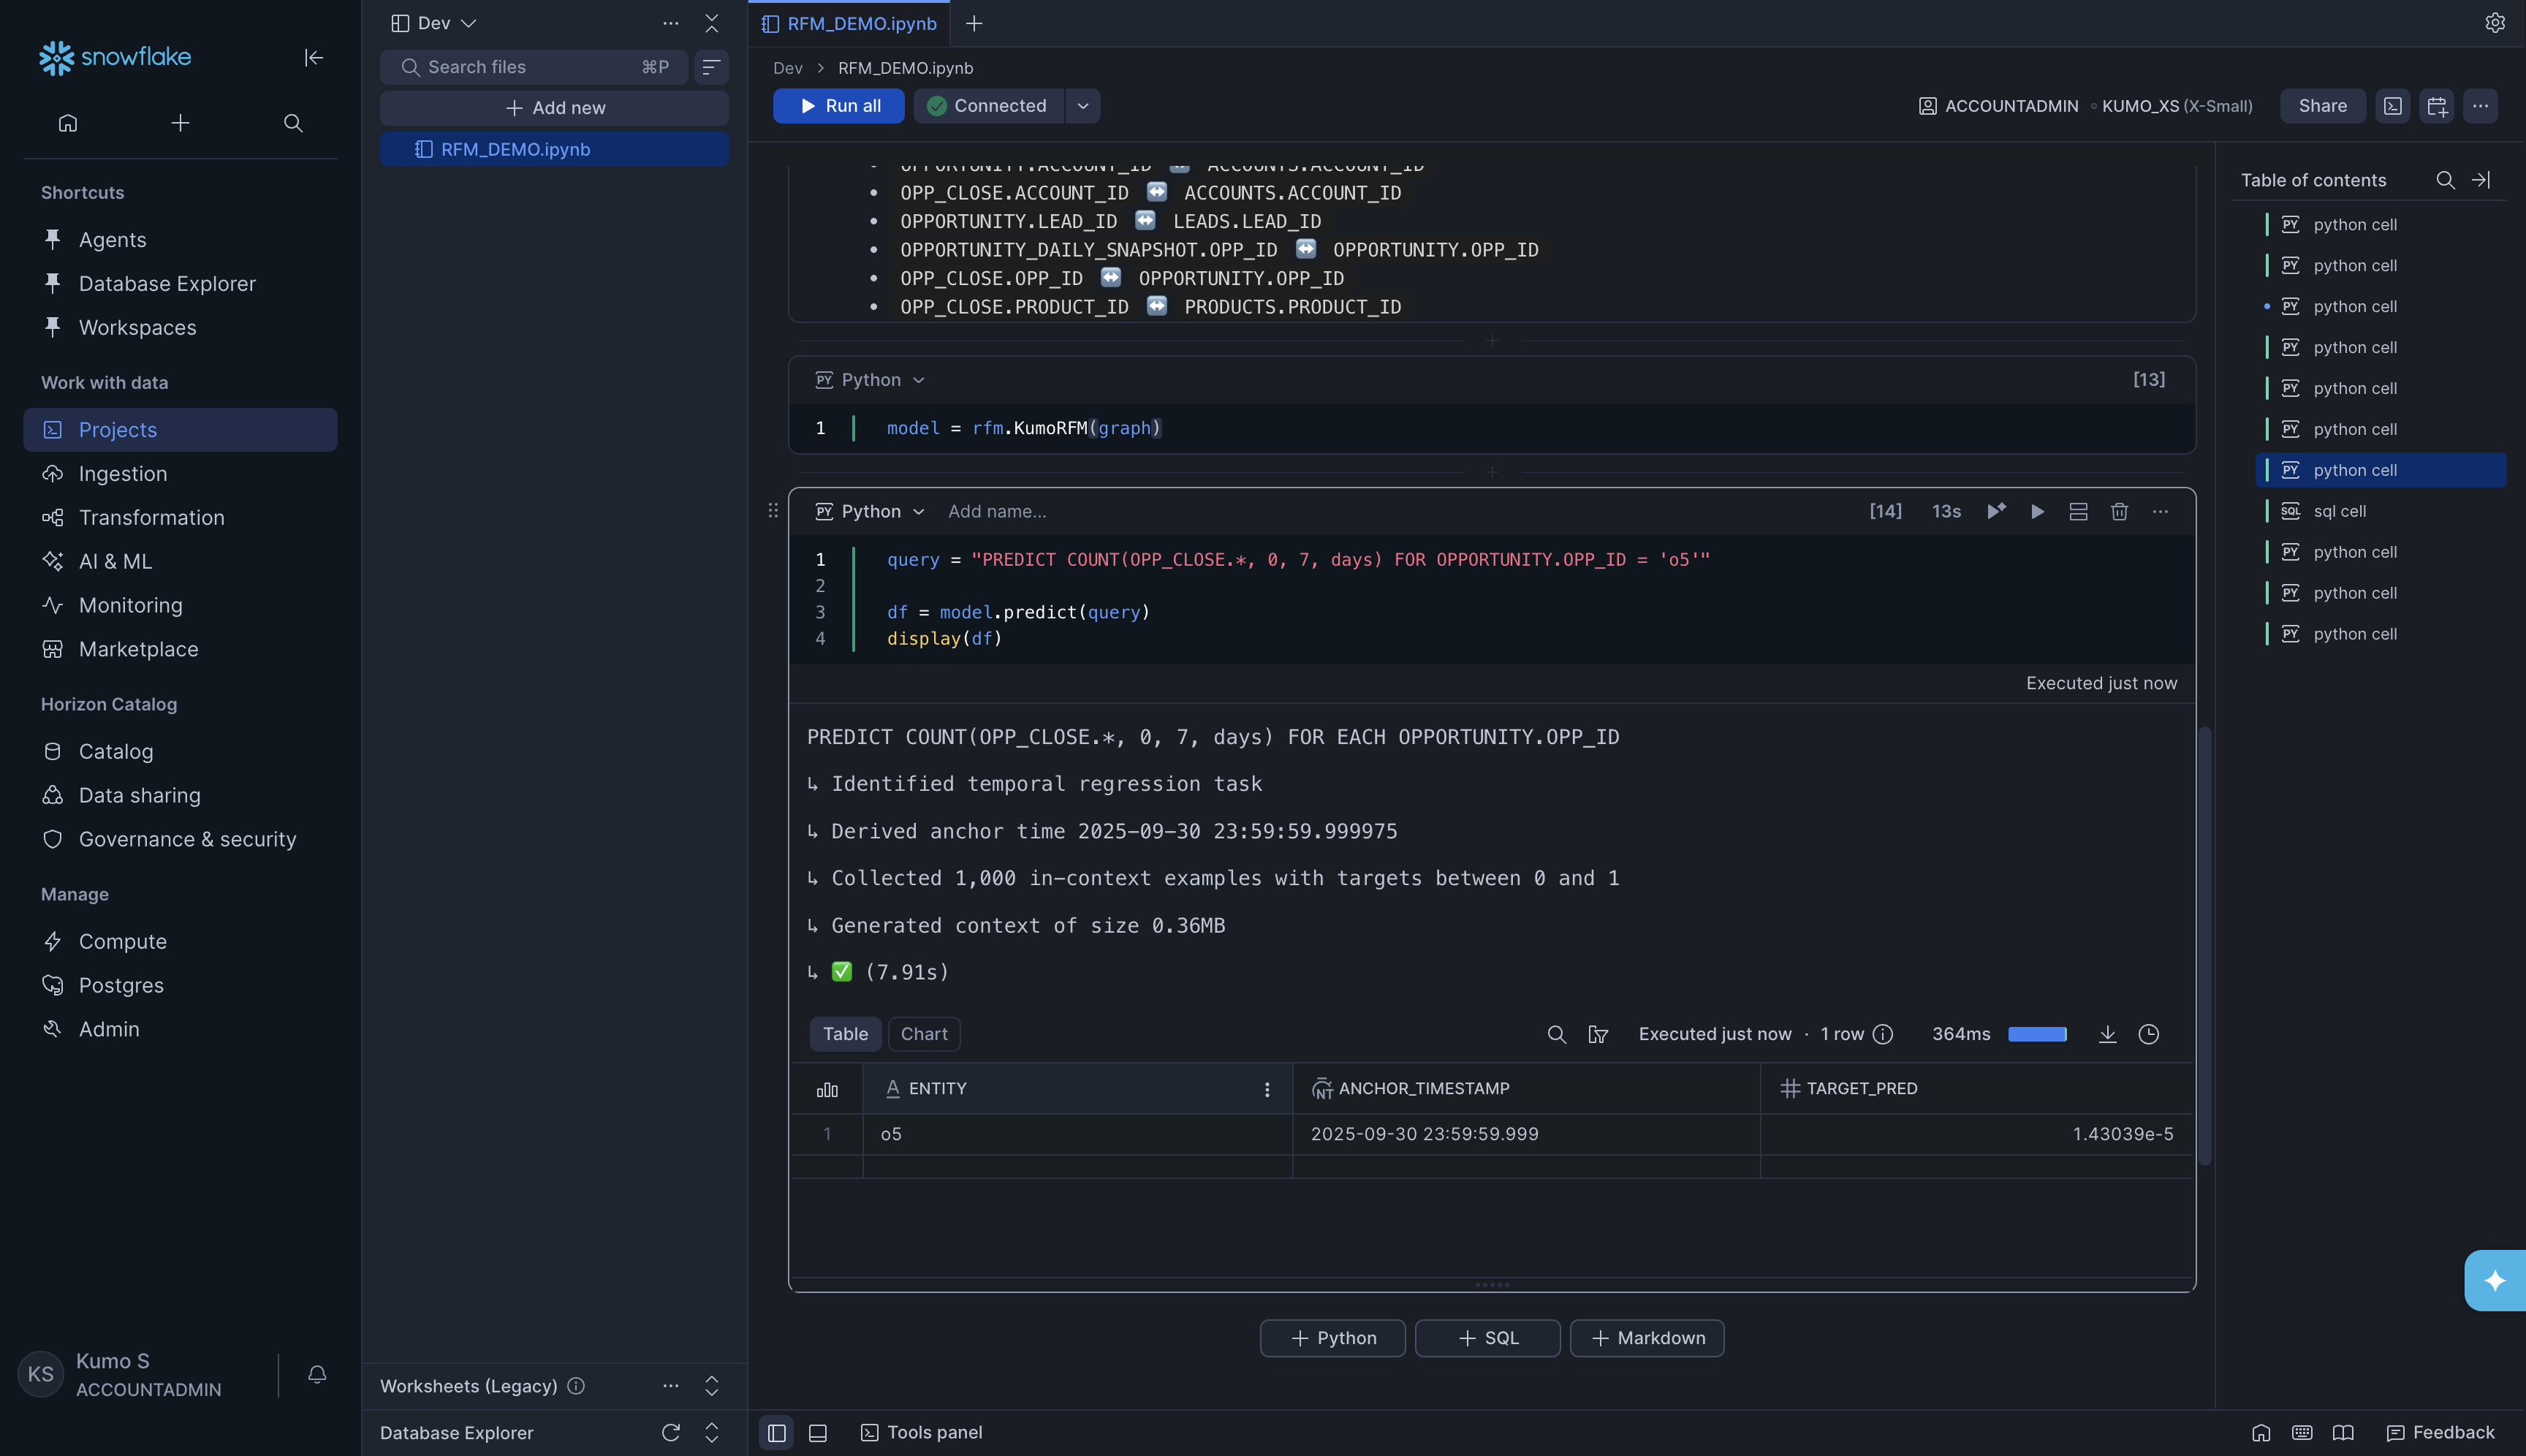Download the result table

(2107, 1034)
